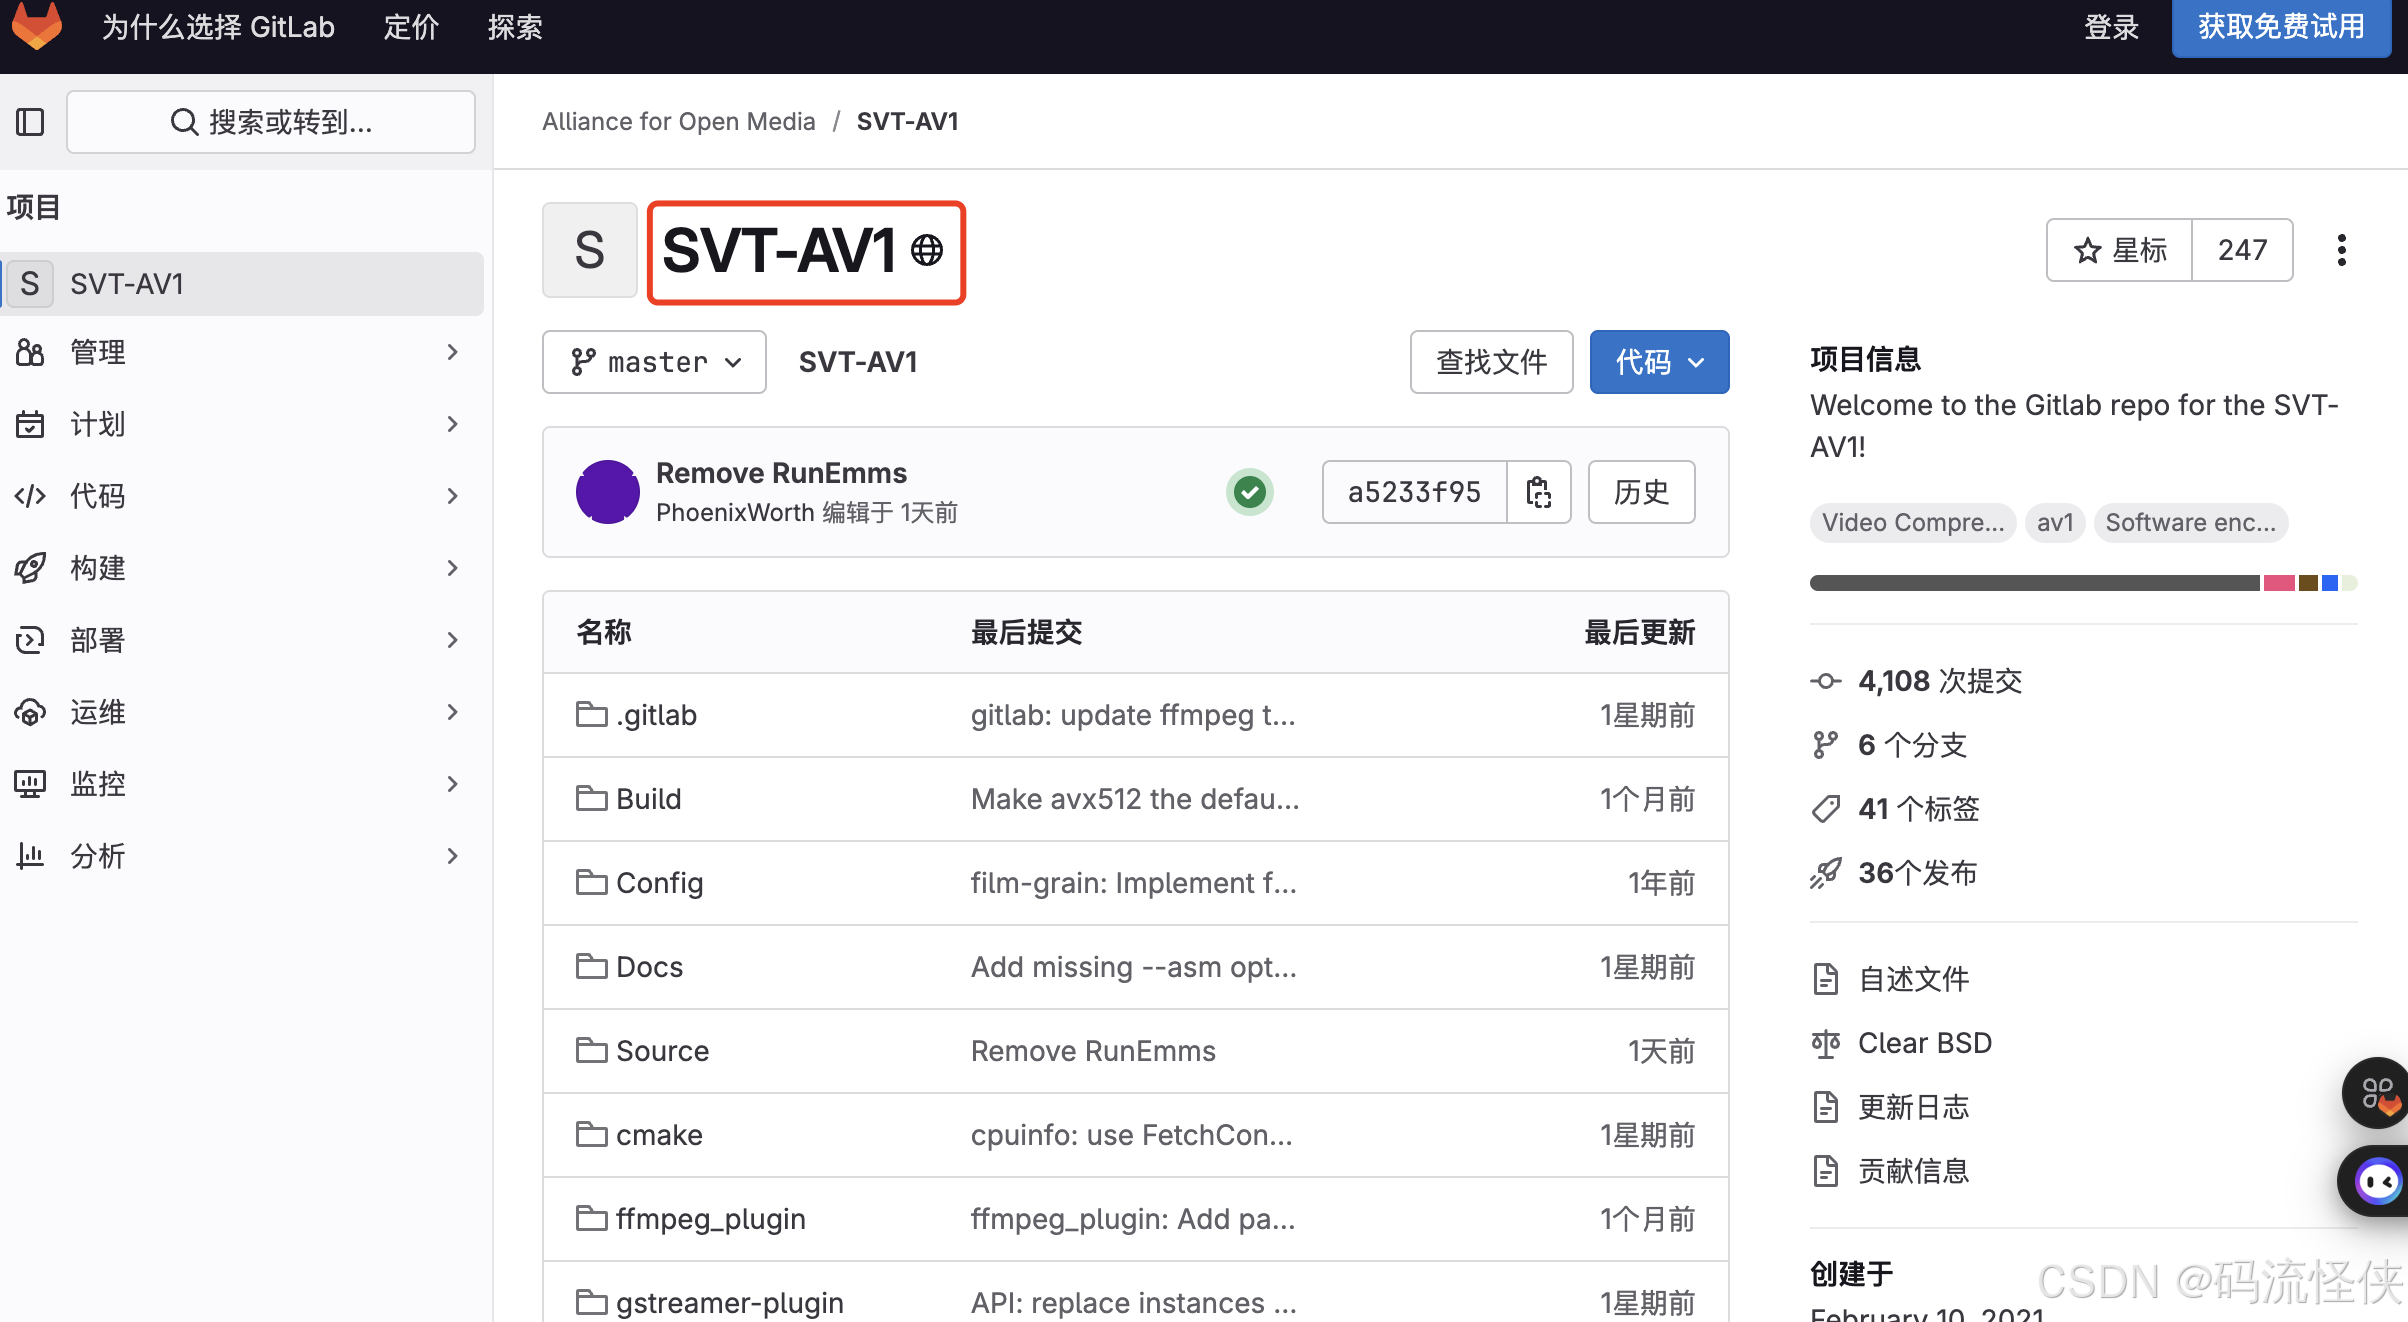
Task: Open the three-dot project actions menu
Action: 2341,250
